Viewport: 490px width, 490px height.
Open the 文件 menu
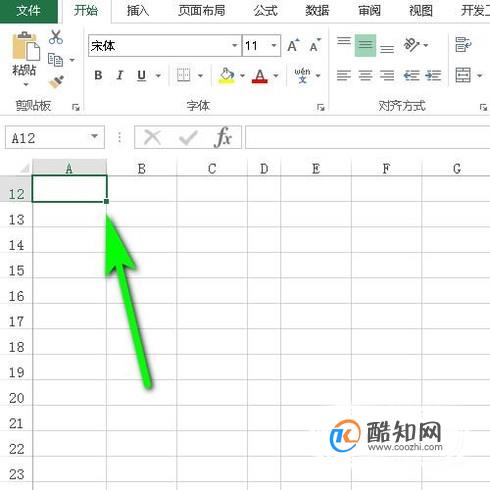click(x=28, y=11)
